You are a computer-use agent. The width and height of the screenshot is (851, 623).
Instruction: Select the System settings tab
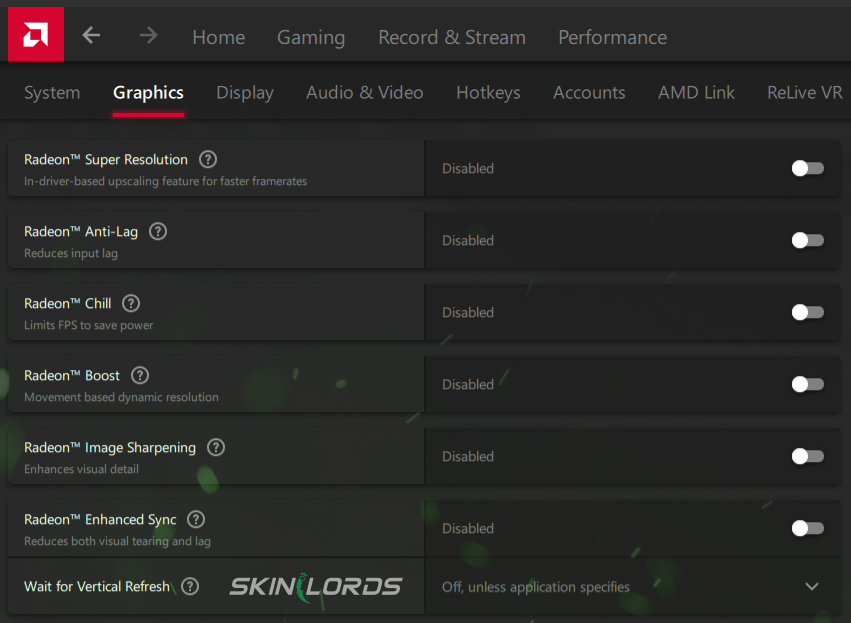pyautogui.click(x=52, y=93)
